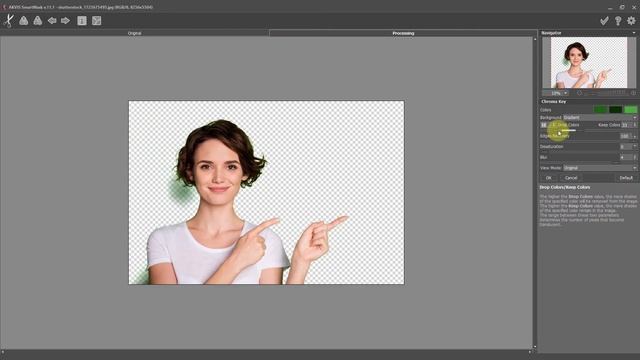This screenshot has height=360, width=640.
Task: Adjust the Navigator zoom slider
Action: pos(607,93)
